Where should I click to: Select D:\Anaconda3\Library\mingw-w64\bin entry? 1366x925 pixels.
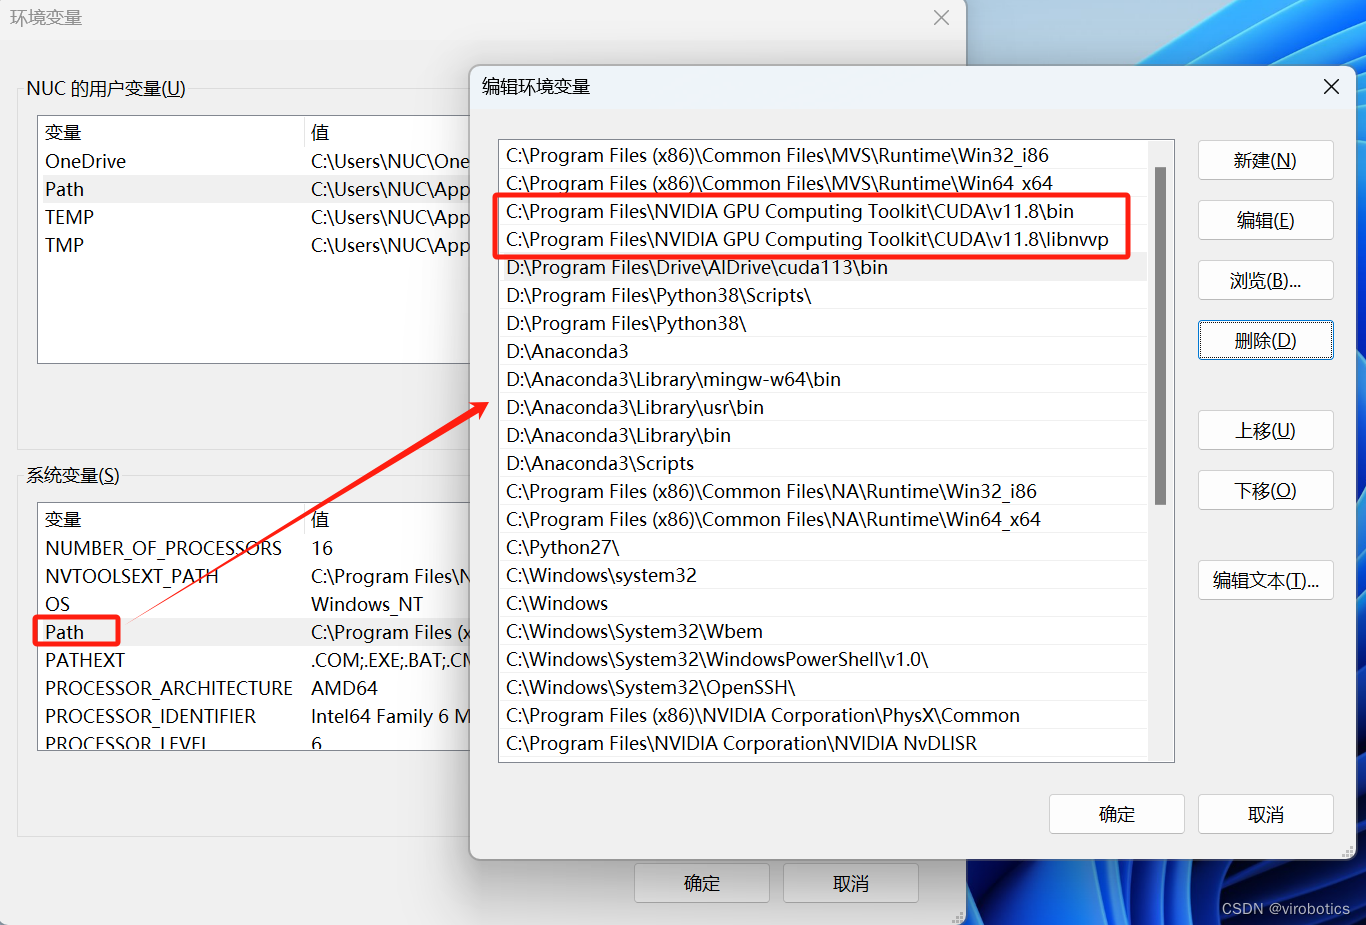(823, 379)
